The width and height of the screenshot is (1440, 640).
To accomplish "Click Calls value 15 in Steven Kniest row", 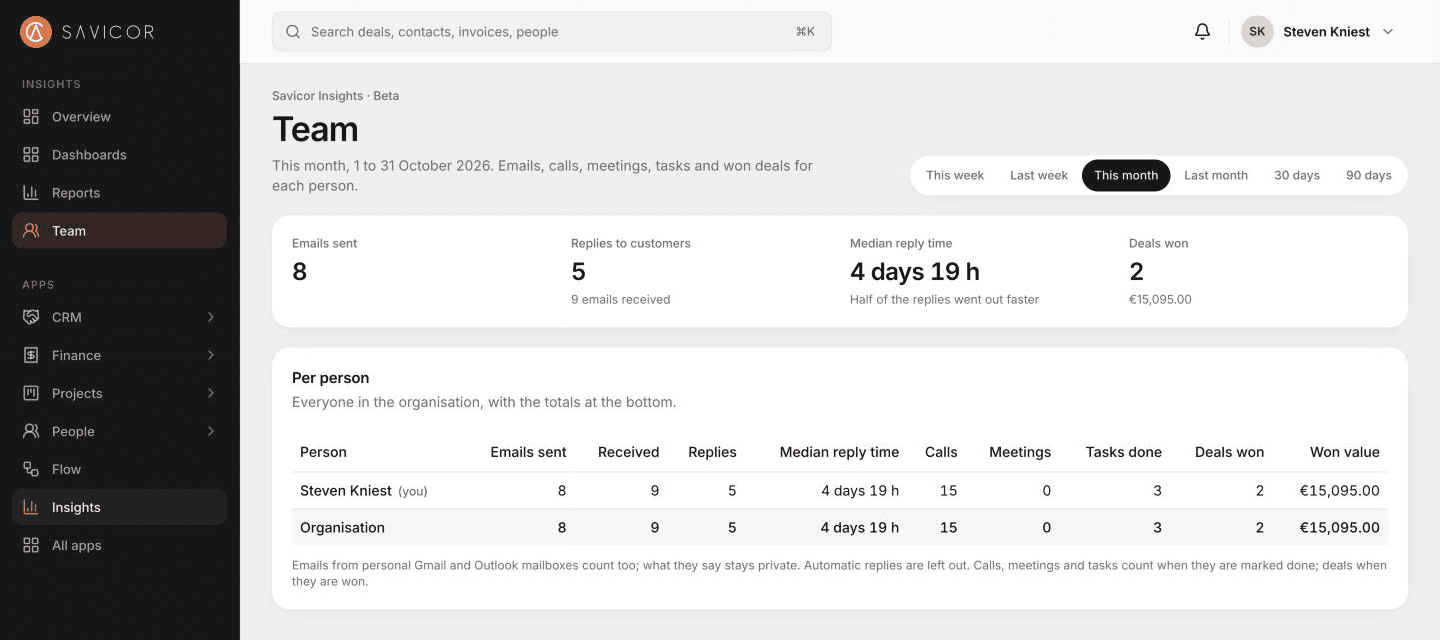I will coord(949,491).
